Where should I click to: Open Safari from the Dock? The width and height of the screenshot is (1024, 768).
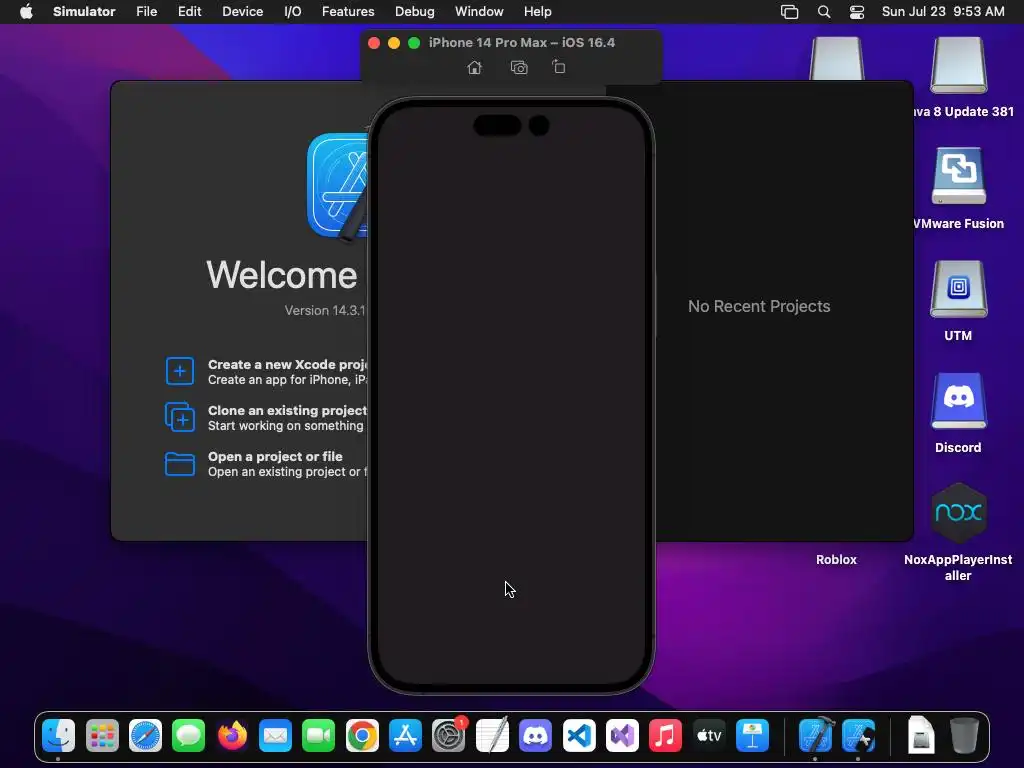(145, 736)
